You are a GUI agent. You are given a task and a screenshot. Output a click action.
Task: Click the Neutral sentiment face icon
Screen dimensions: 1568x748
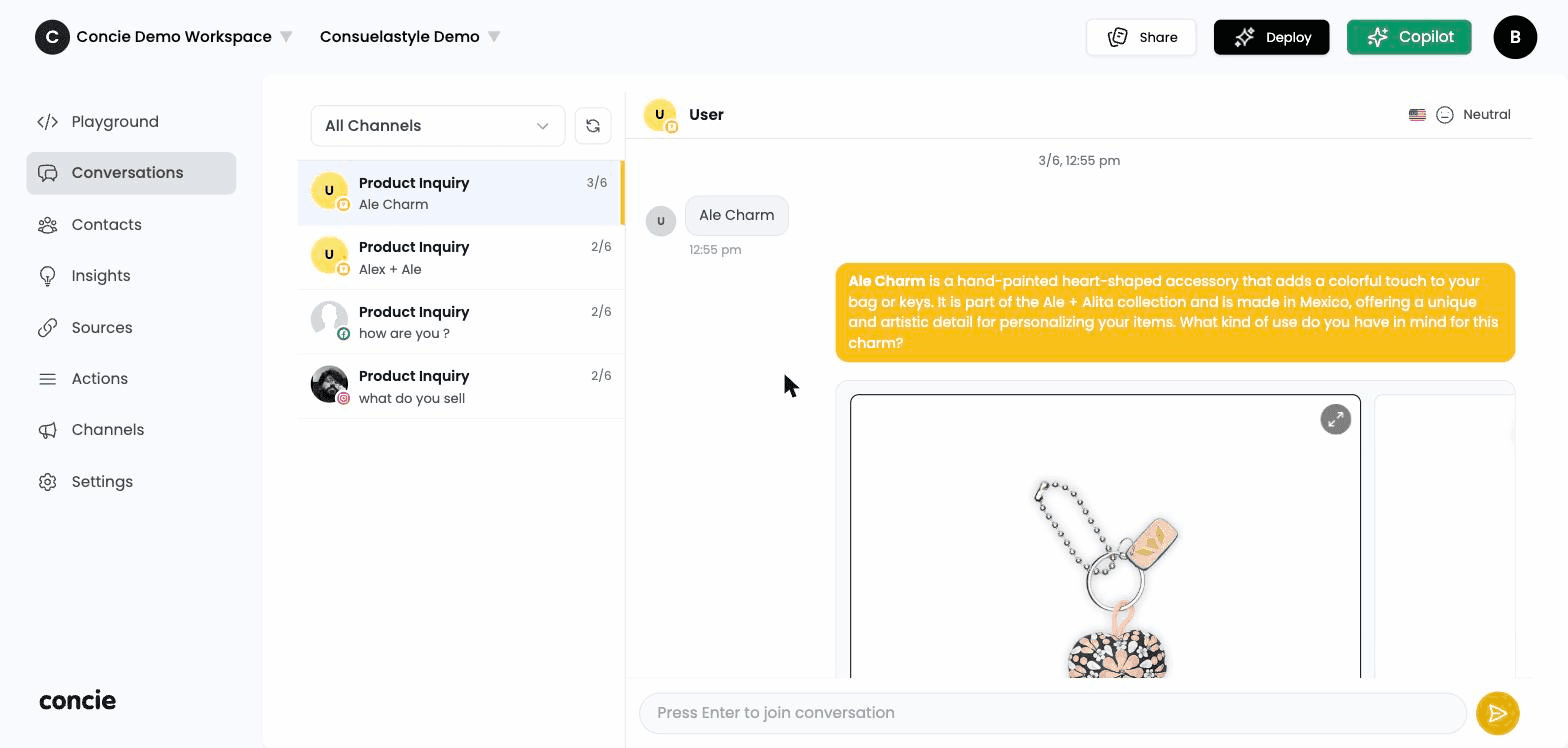pos(1445,115)
